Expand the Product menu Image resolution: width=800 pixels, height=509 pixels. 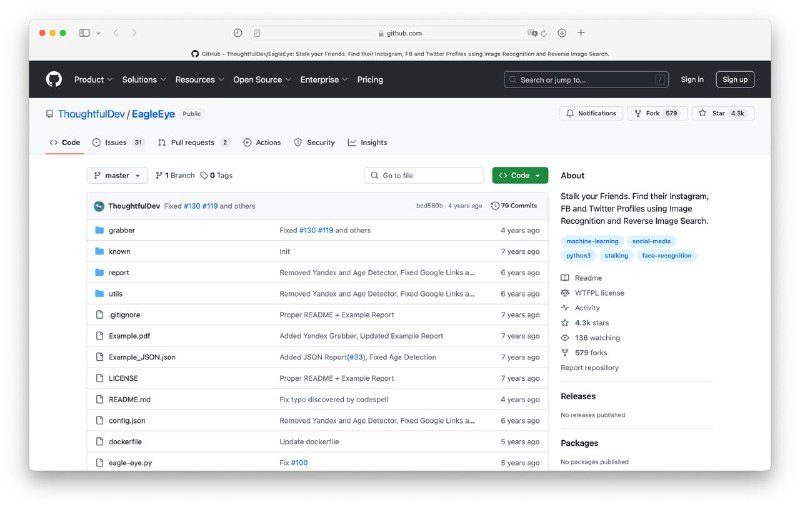click(93, 80)
